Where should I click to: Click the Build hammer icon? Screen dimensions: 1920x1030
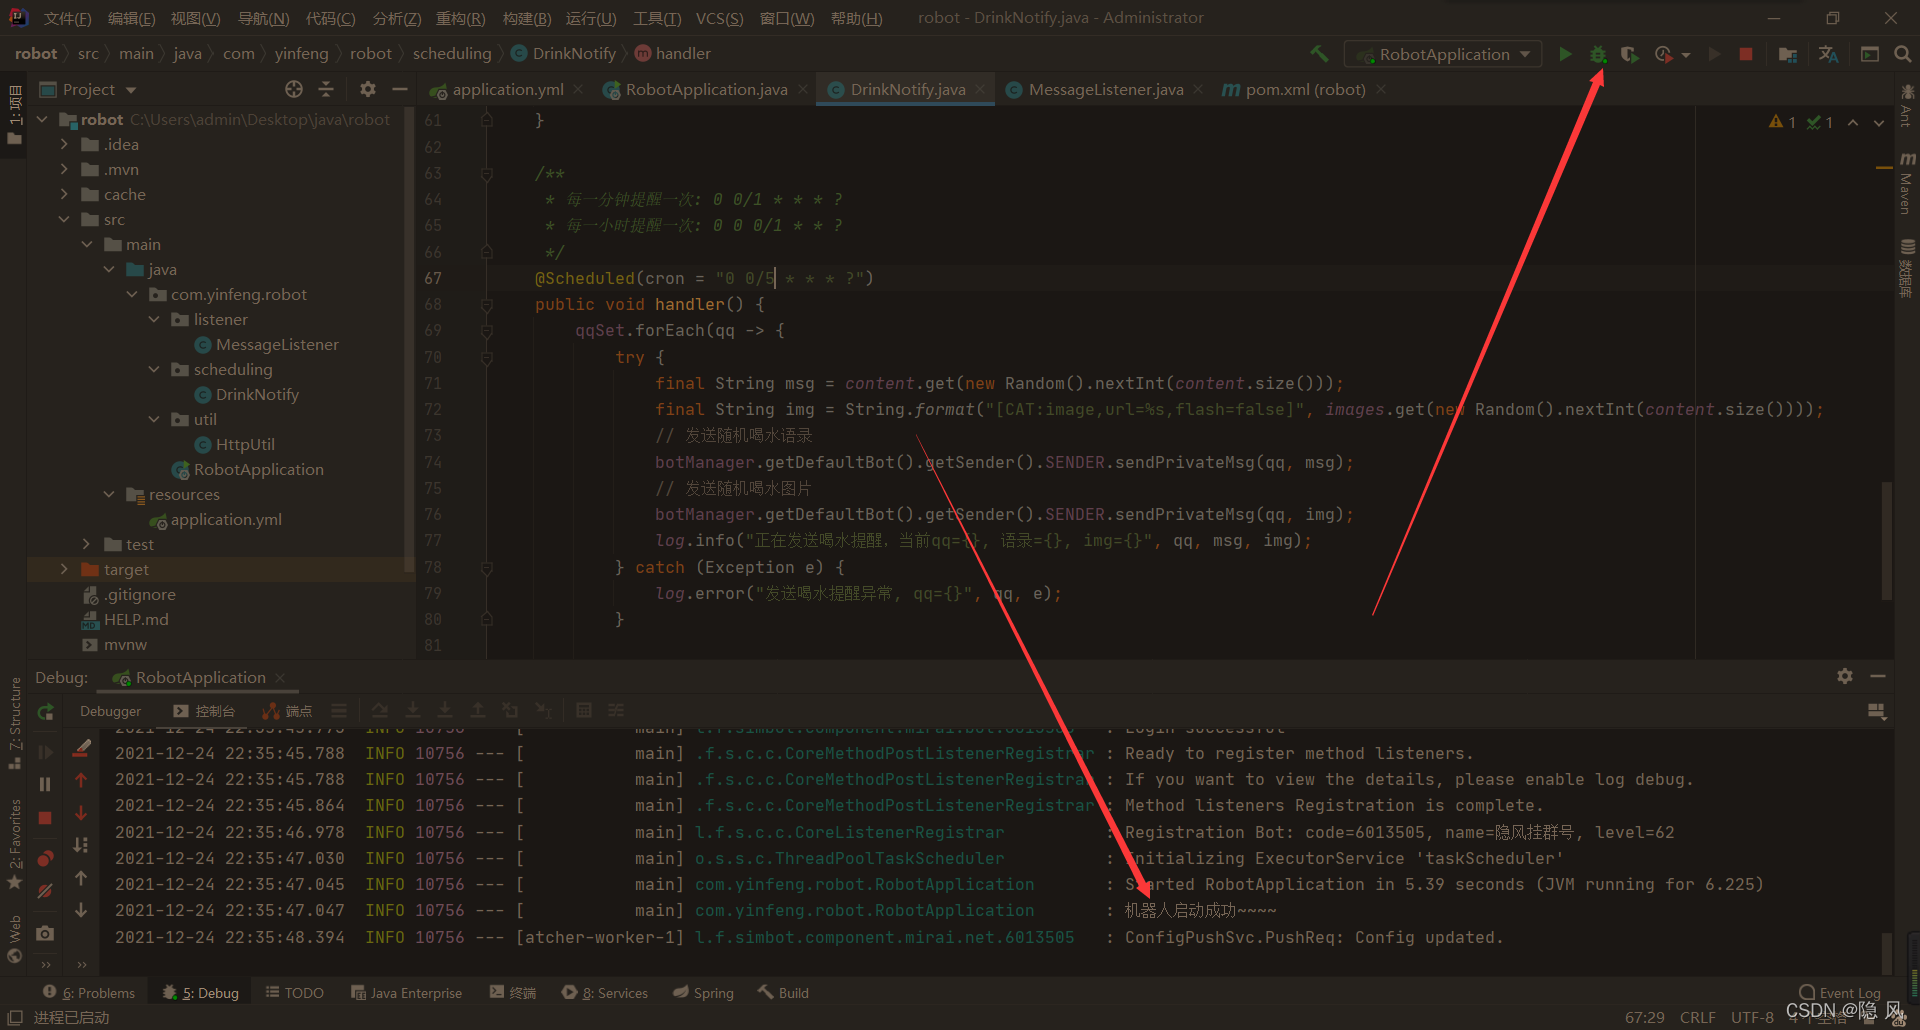tap(1319, 54)
